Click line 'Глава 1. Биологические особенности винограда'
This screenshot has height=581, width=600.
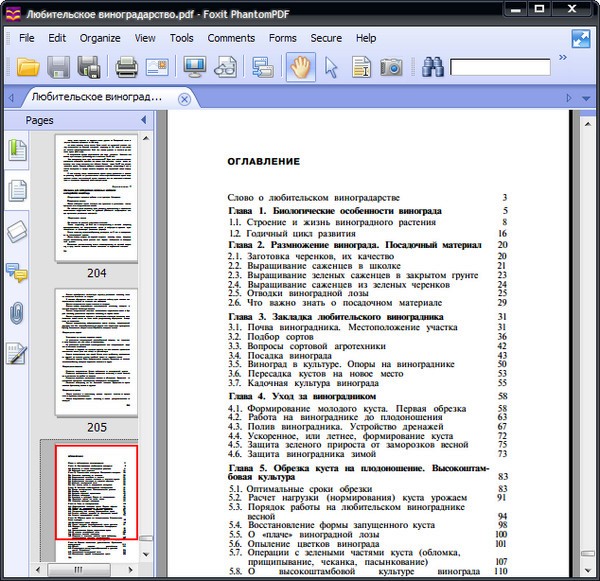click(x=335, y=211)
